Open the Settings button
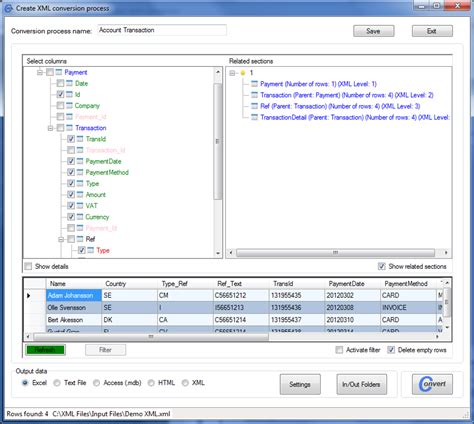This screenshot has height=424, width=474. pyautogui.click(x=300, y=384)
